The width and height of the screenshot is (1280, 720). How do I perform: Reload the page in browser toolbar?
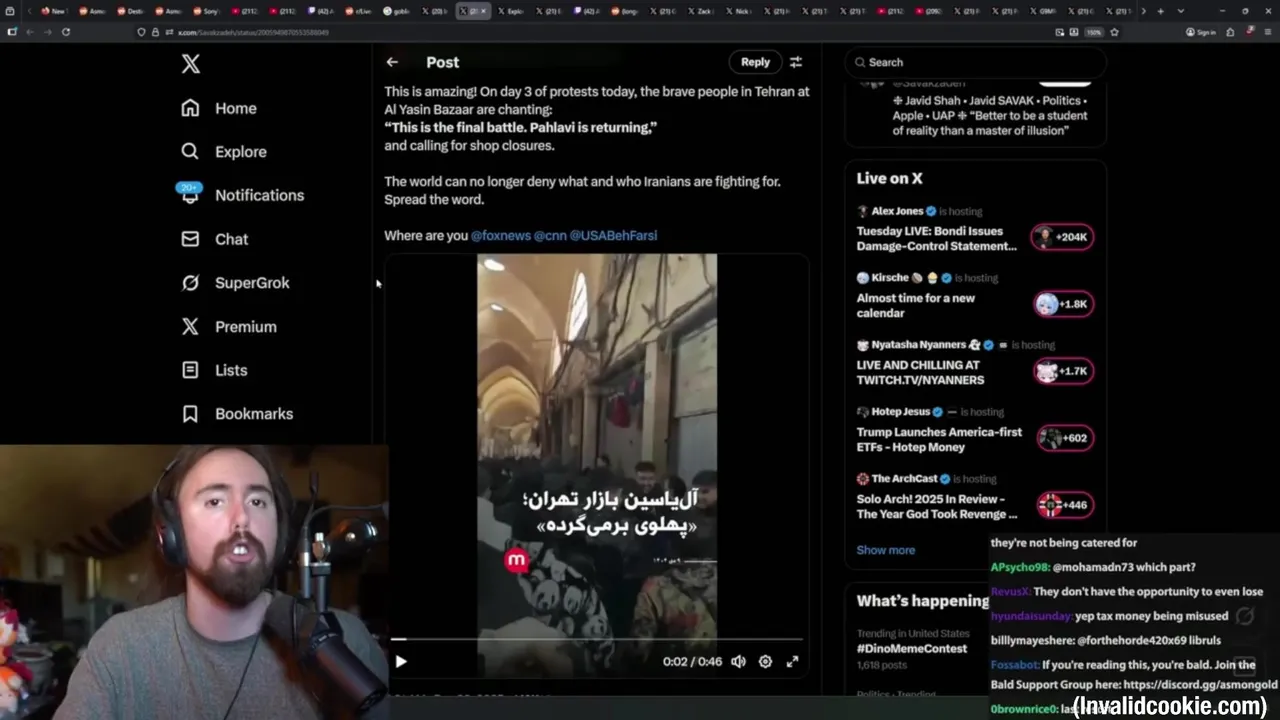click(x=66, y=32)
